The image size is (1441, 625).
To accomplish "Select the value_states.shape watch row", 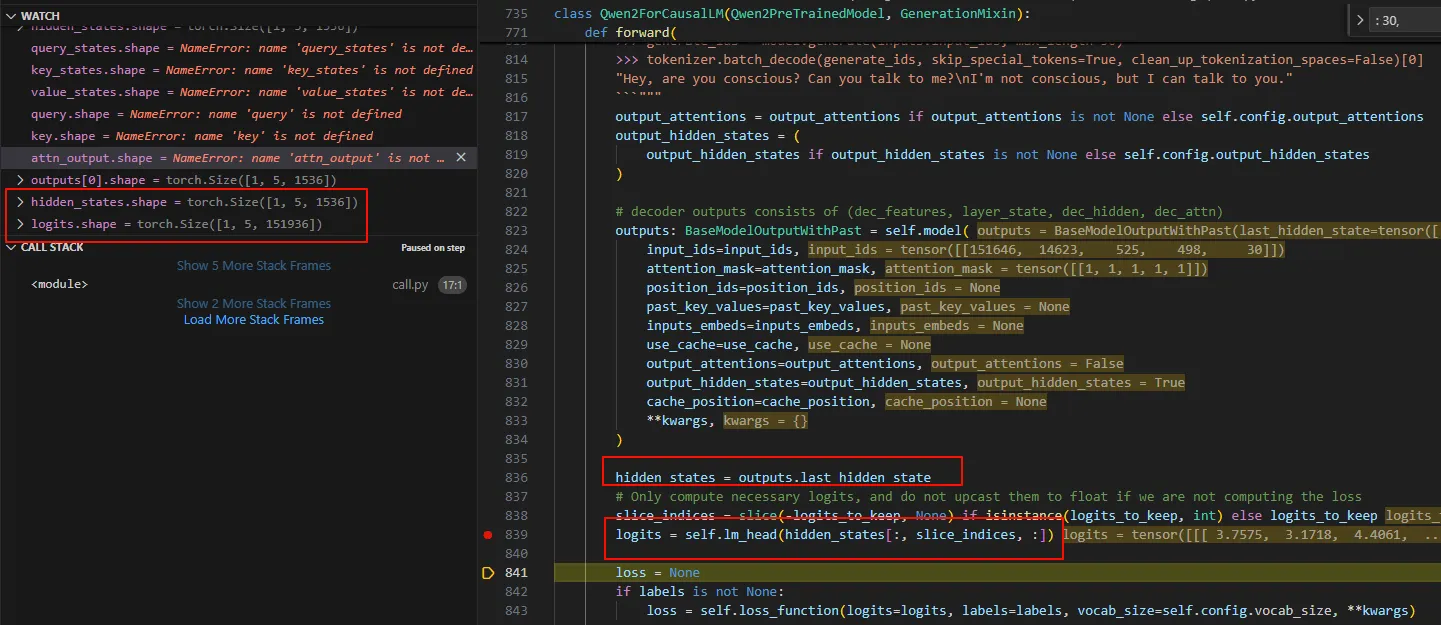I will click(238, 92).
